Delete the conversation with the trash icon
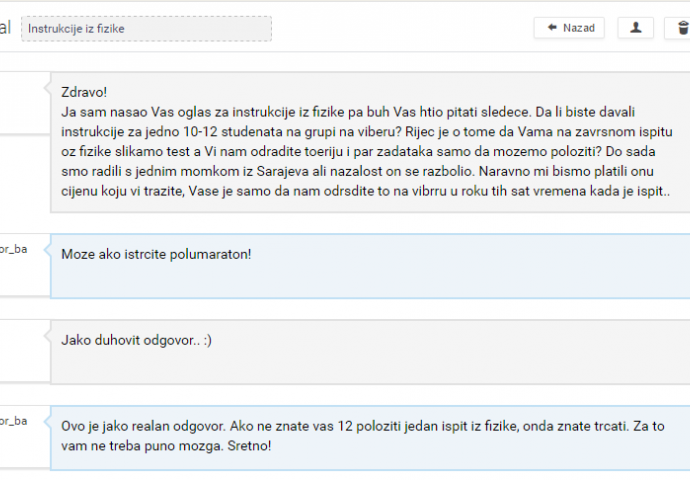 682,28
